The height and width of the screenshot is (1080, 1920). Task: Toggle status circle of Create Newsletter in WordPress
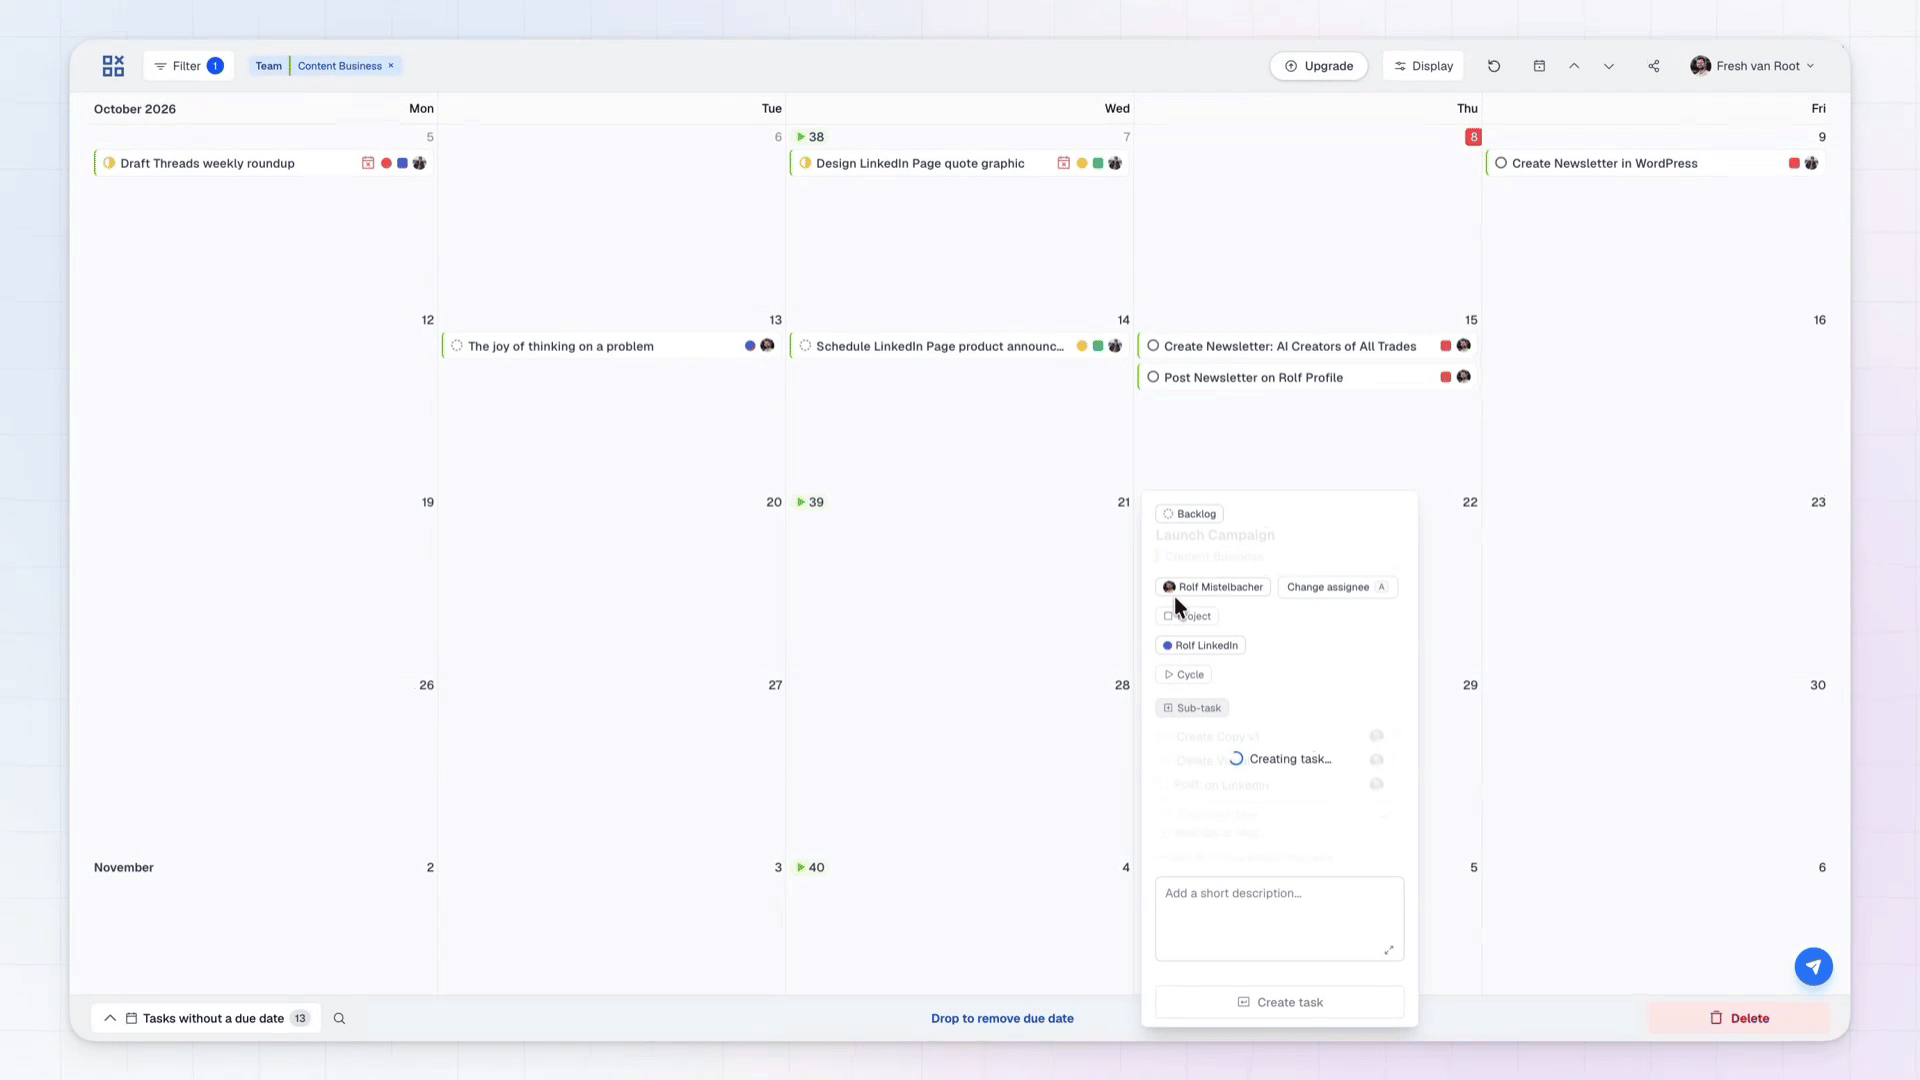(x=1501, y=163)
